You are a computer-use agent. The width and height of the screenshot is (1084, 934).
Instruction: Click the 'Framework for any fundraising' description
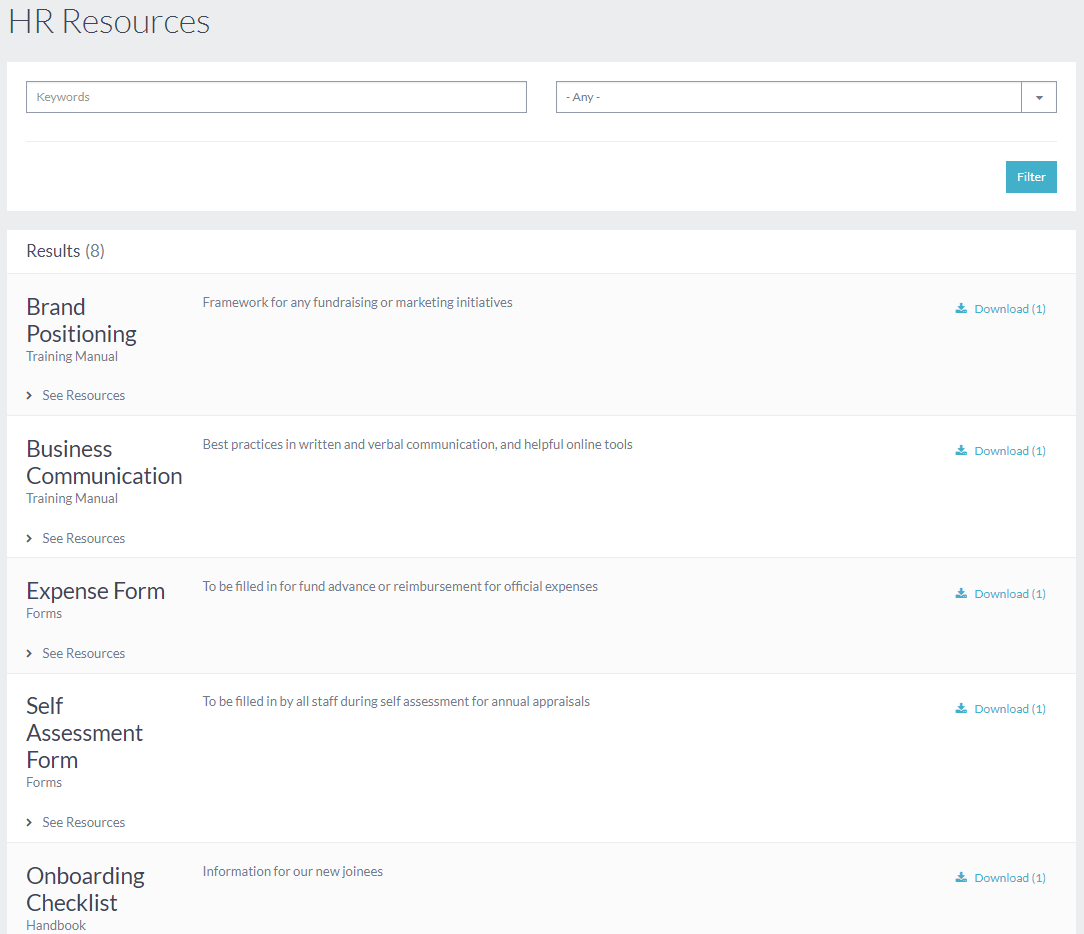coord(357,303)
